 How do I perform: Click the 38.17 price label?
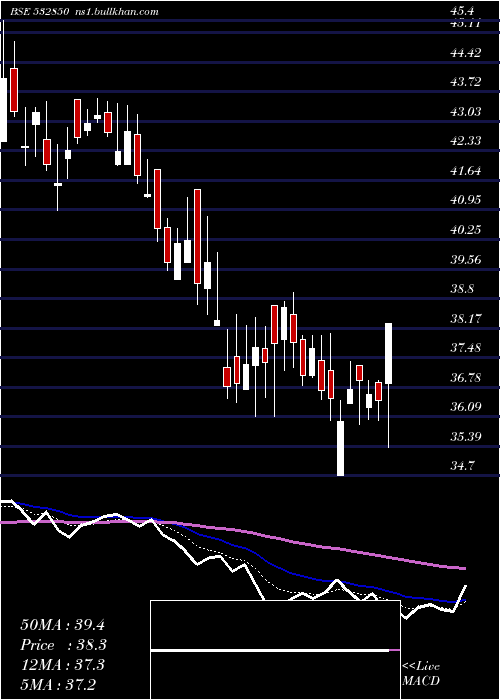(466, 319)
